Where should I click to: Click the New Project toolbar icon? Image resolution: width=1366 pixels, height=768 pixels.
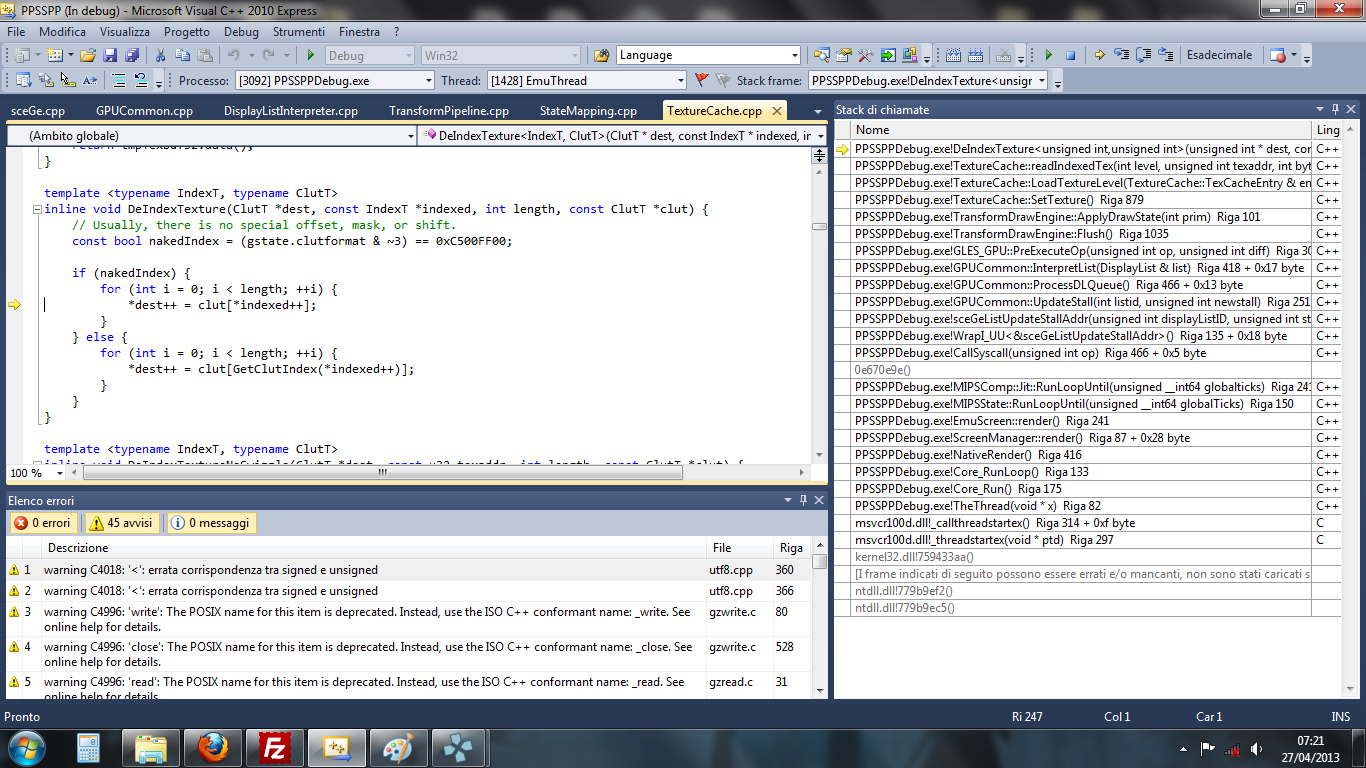[22, 55]
